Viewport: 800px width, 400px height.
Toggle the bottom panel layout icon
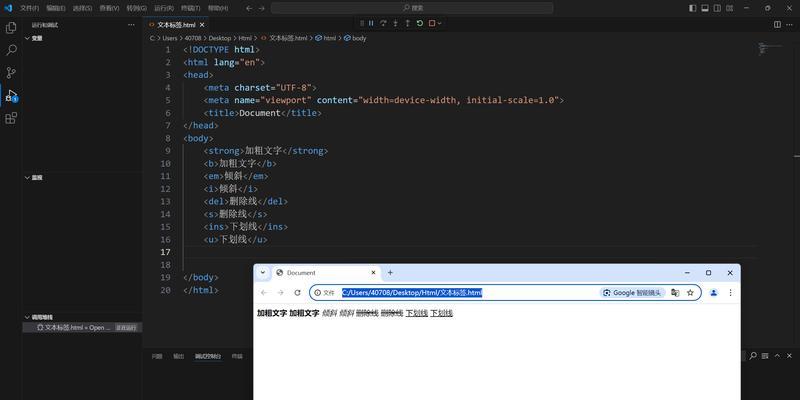tap(705, 8)
